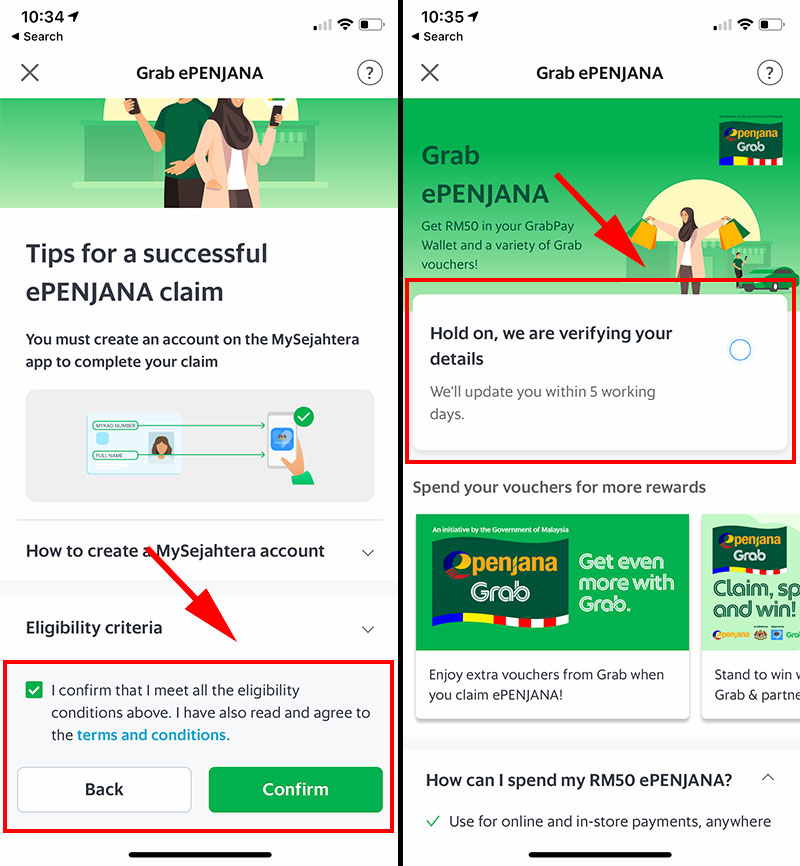The height and width of the screenshot is (866, 800).
Task: Open help icon on left screen
Action: (x=370, y=72)
